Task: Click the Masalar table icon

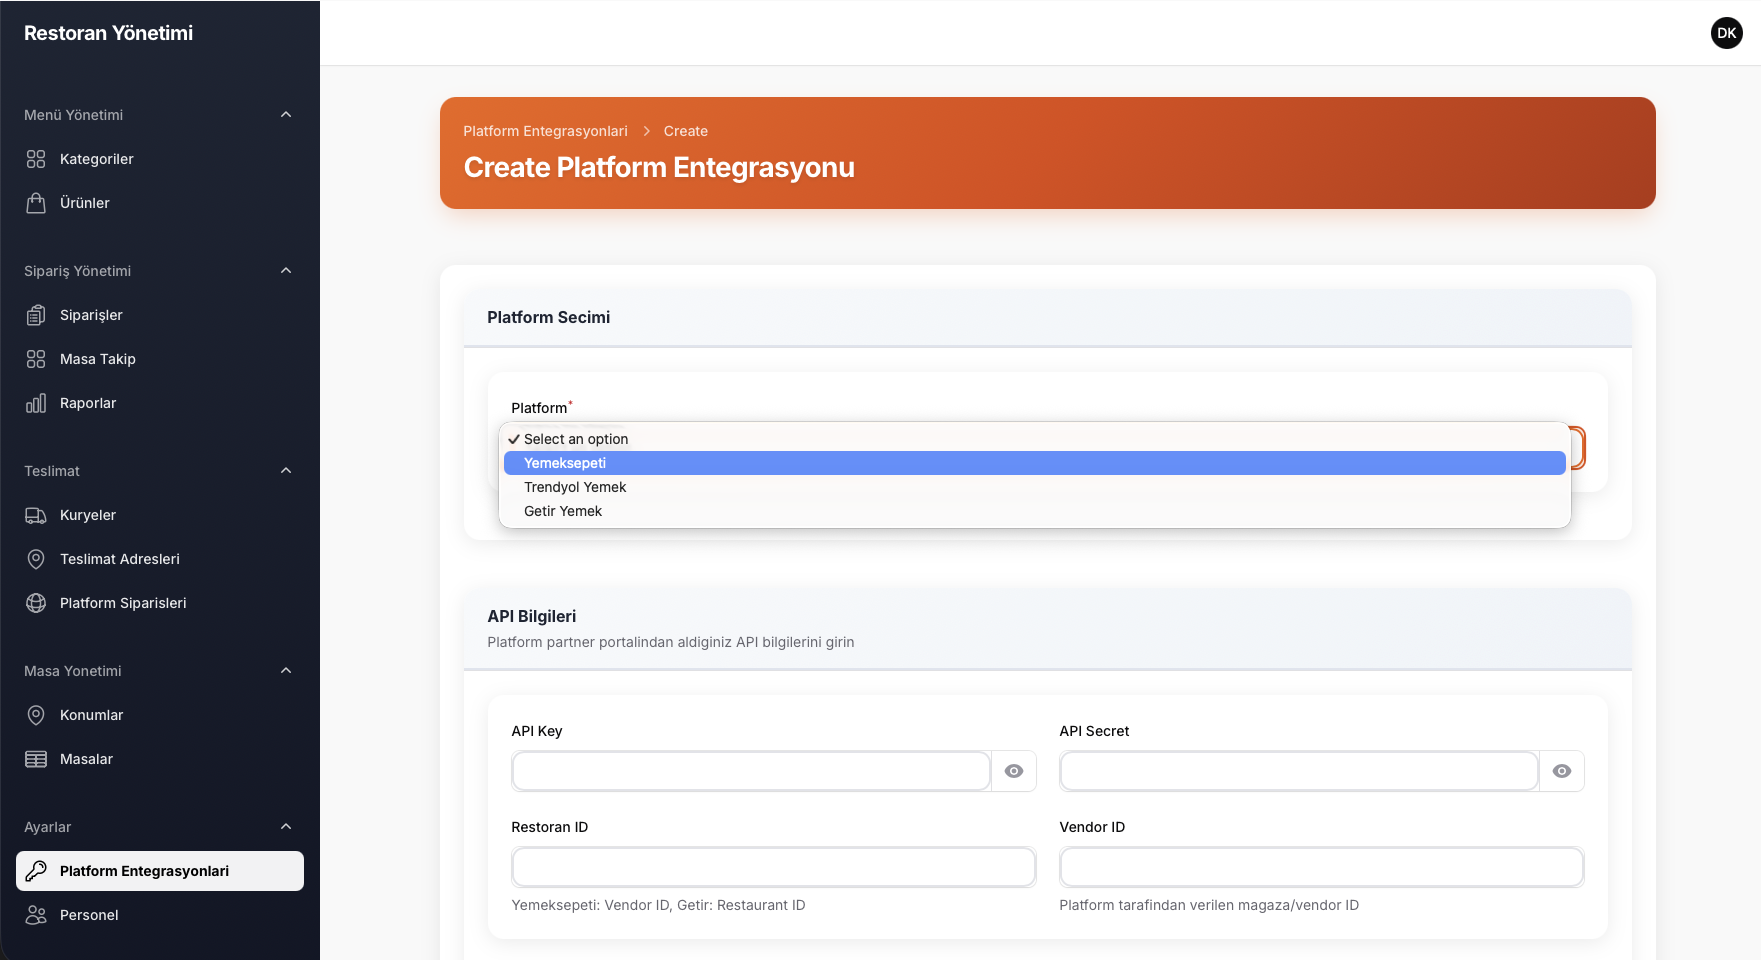Action: click(x=36, y=759)
